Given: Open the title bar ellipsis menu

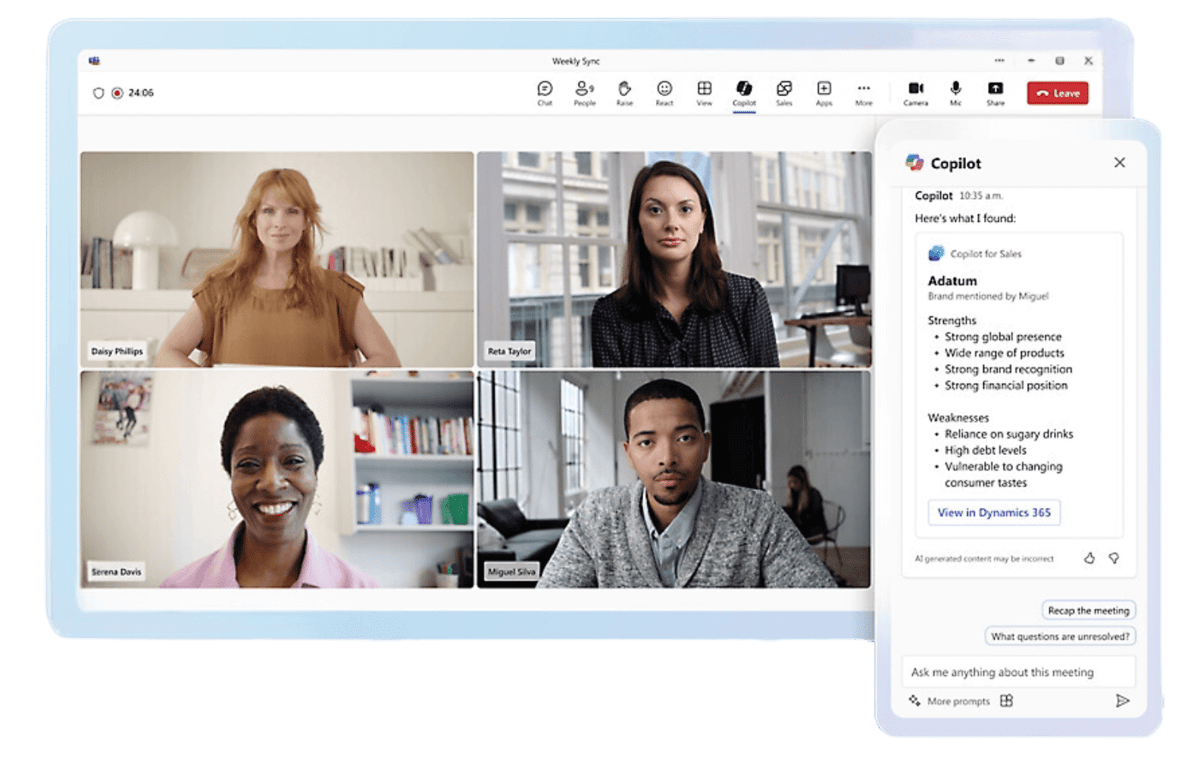Looking at the screenshot, I should point(1000,61).
